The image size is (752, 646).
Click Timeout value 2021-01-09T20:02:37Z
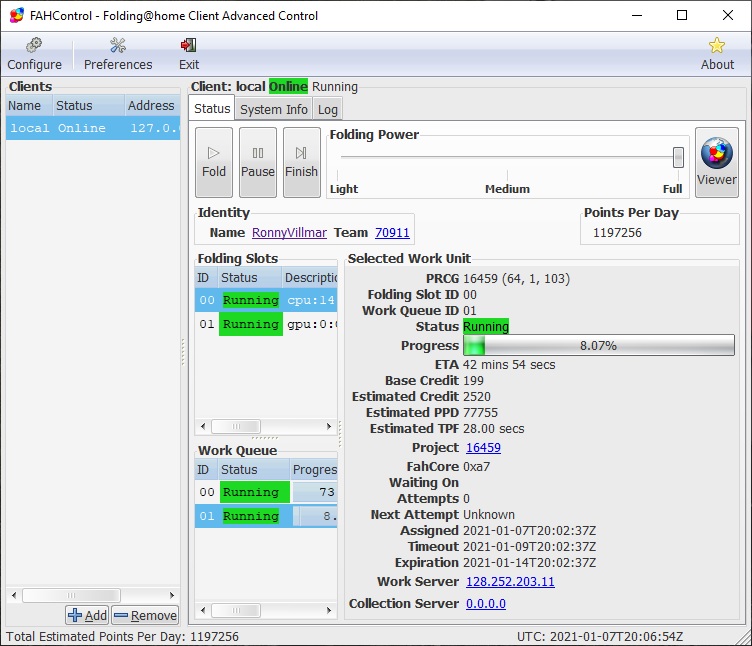[x=529, y=546]
